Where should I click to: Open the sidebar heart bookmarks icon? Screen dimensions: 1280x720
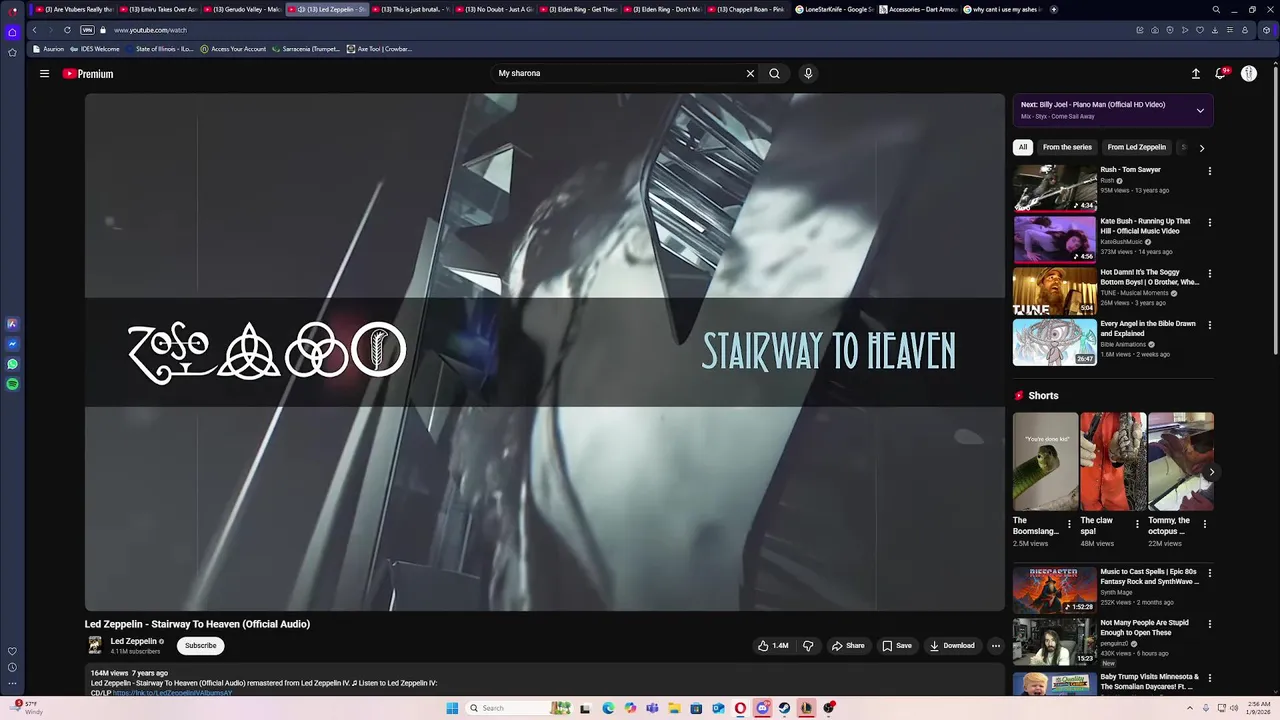pyautogui.click(x=12, y=651)
